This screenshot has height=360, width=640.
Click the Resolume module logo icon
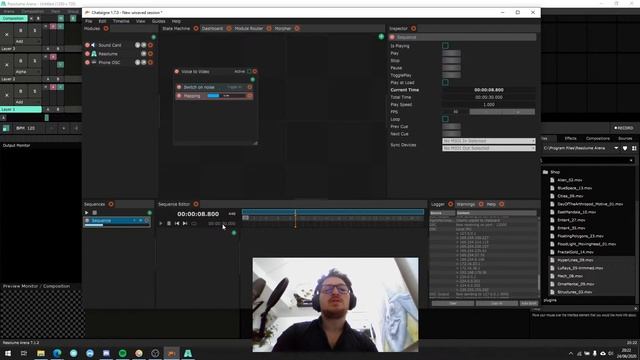coord(94,54)
